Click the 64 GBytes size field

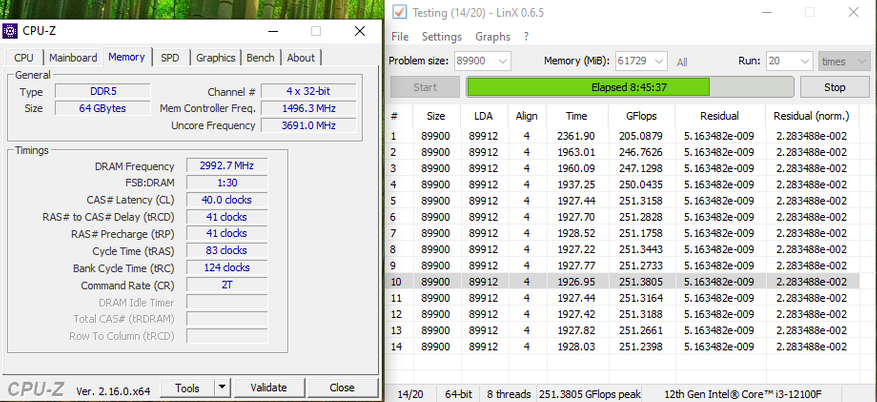103,108
